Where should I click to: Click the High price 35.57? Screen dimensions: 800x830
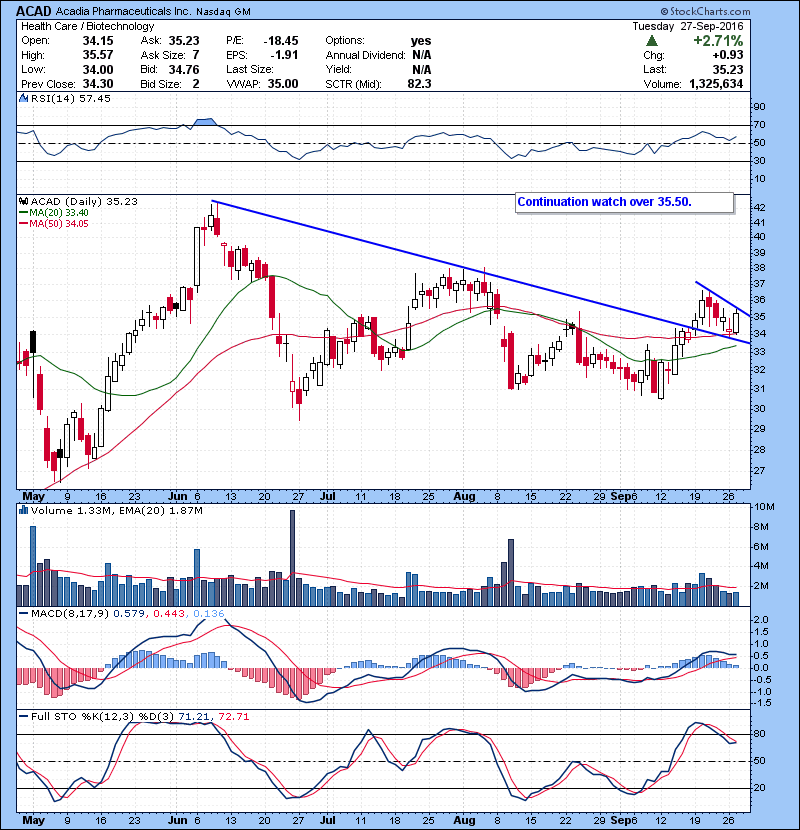[98, 55]
